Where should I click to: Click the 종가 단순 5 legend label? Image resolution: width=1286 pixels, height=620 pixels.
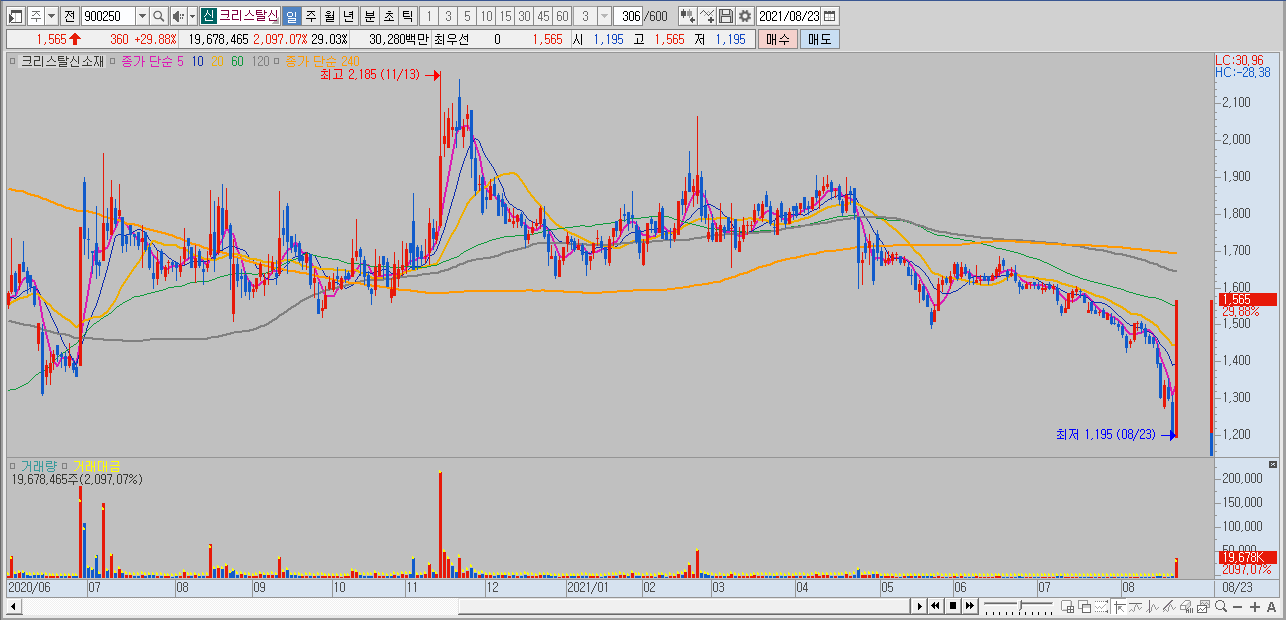click(150, 61)
